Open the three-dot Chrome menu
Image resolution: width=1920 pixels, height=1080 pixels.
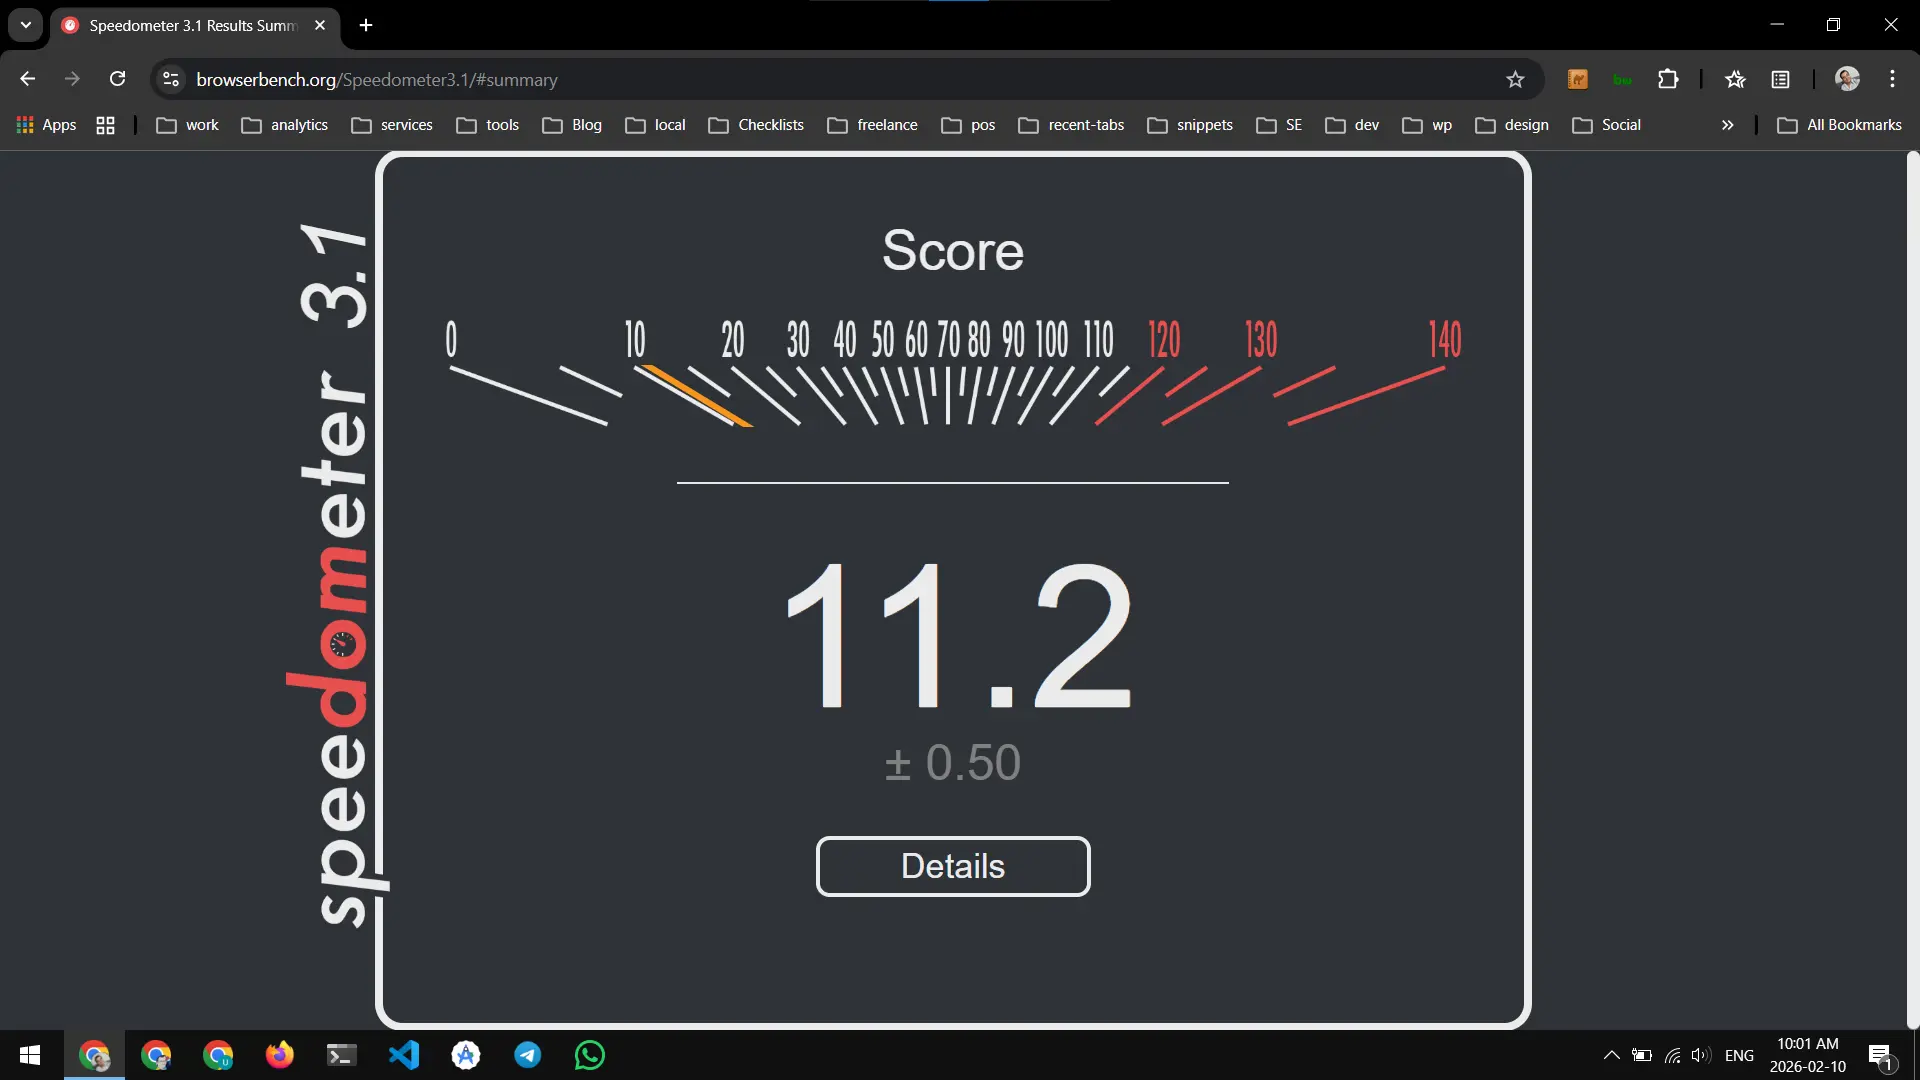(1893, 79)
